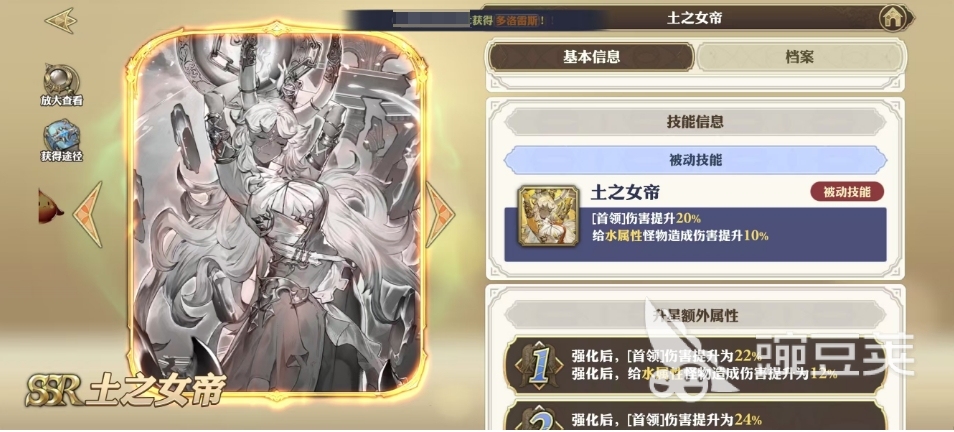Click the red 被动技能 tag button
This screenshot has width=954, height=432.
coord(847,192)
